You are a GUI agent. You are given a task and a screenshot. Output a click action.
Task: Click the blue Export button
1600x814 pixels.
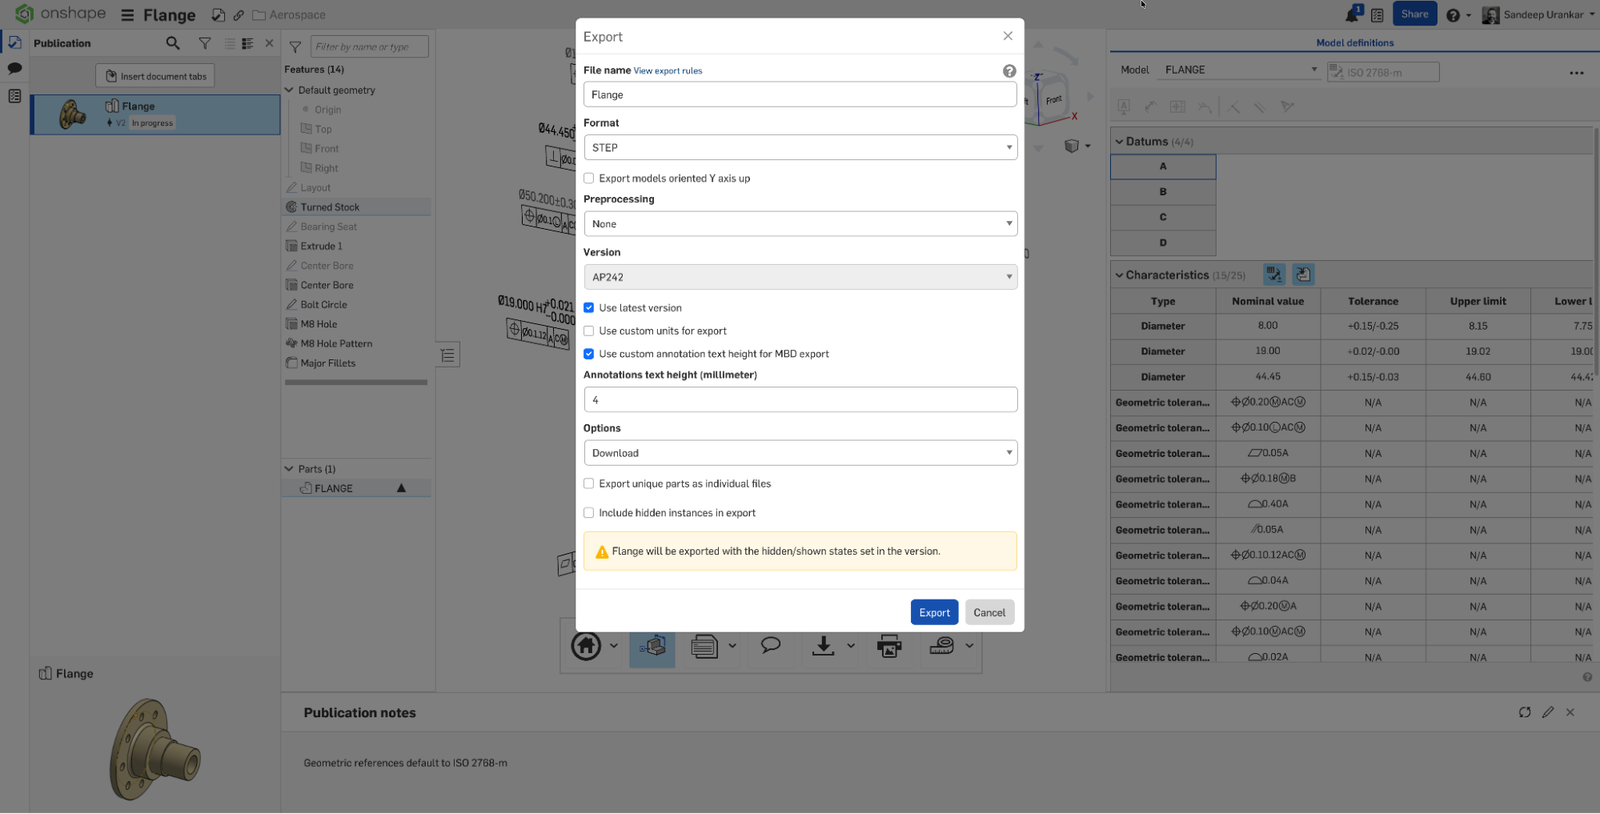tap(934, 612)
